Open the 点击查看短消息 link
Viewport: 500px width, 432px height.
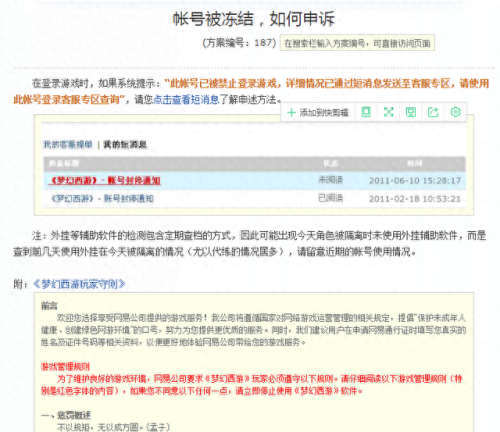(186, 99)
